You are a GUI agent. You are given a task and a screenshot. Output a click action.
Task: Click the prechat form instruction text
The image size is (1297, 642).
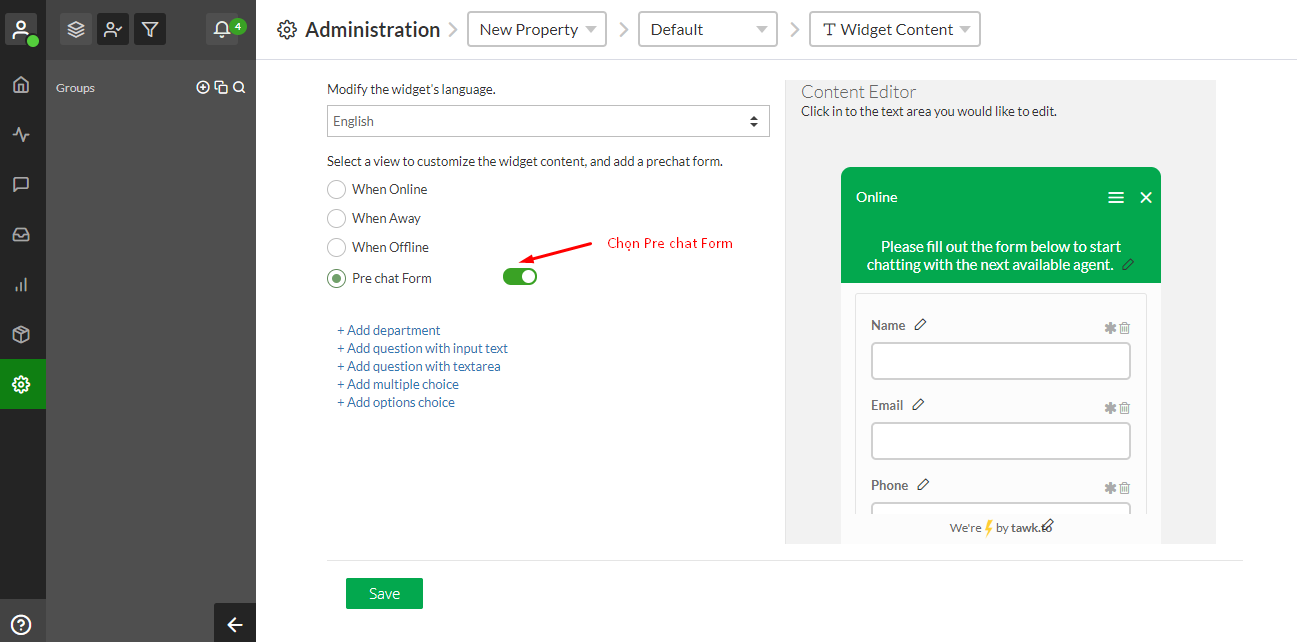point(991,256)
